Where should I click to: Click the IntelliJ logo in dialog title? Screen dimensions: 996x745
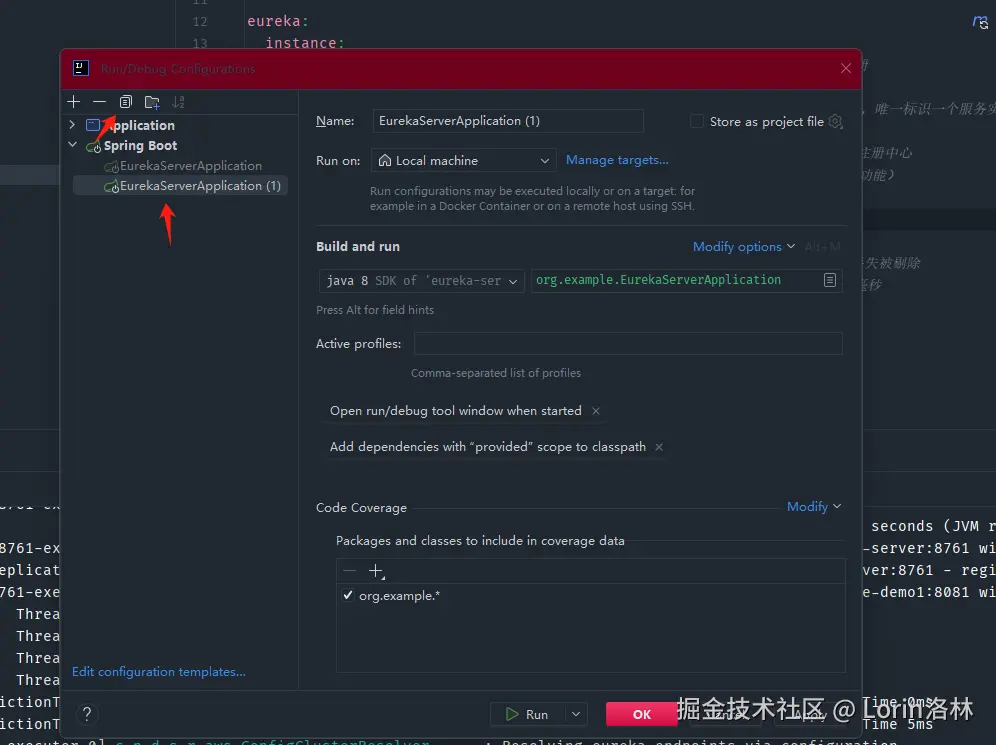(x=81, y=68)
